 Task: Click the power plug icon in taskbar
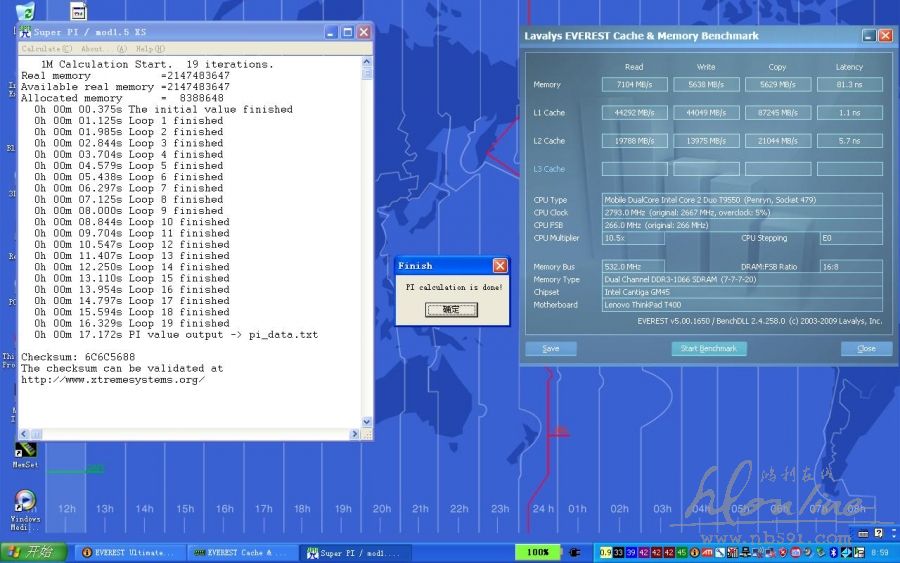coord(575,552)
